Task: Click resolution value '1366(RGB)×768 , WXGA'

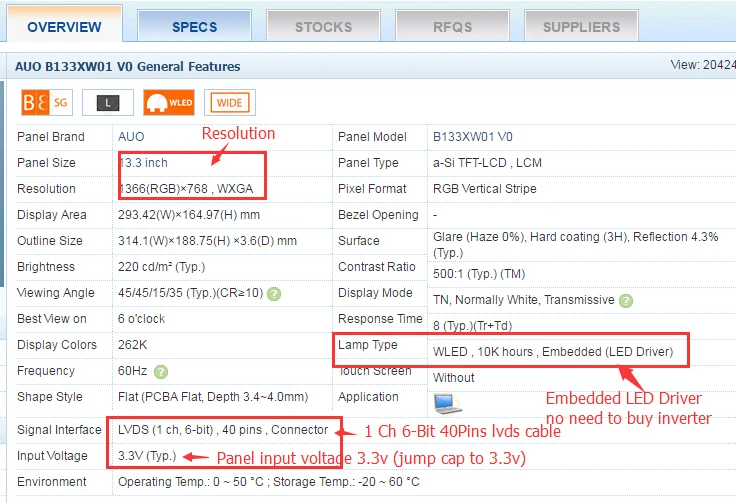Action: click(x=186, y=189)
